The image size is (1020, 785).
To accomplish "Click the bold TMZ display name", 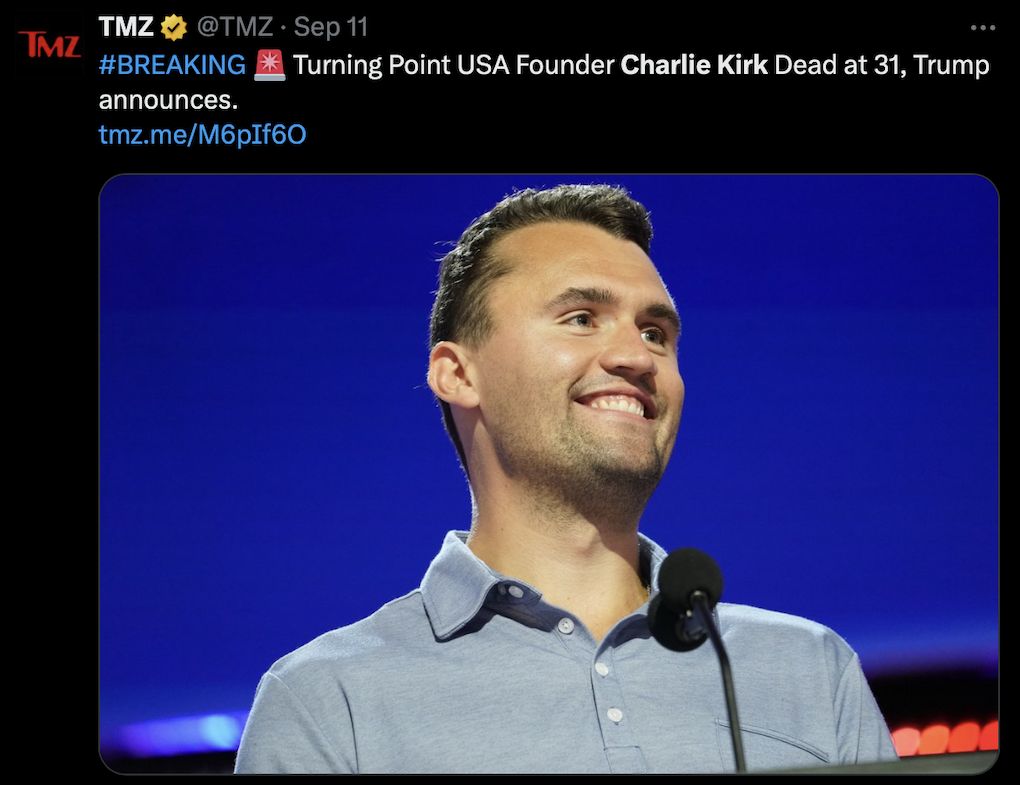I will pyautogui.click(x=126, y=27).
